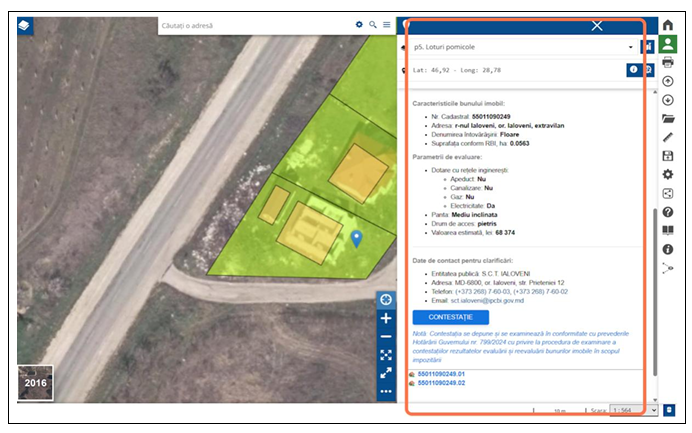Open the search bar hamburger menu
Viewport: 692px width, 433px height.
point(386,24)
